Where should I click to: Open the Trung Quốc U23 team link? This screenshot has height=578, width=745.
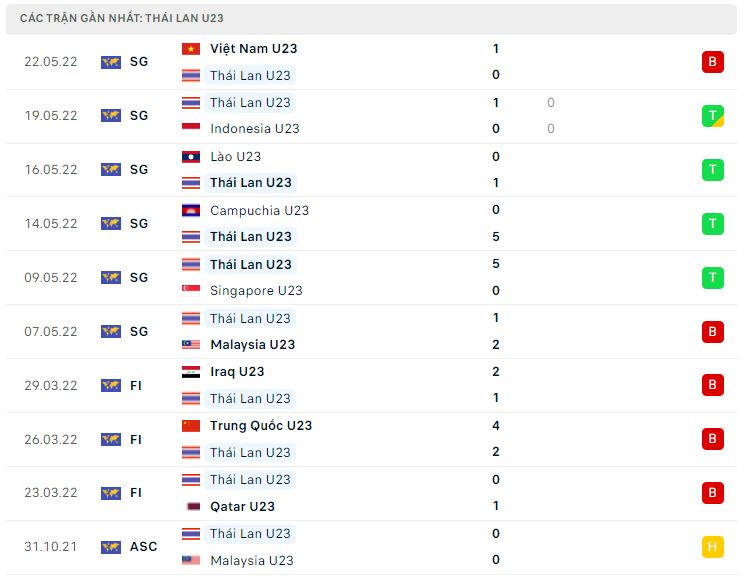261,426
